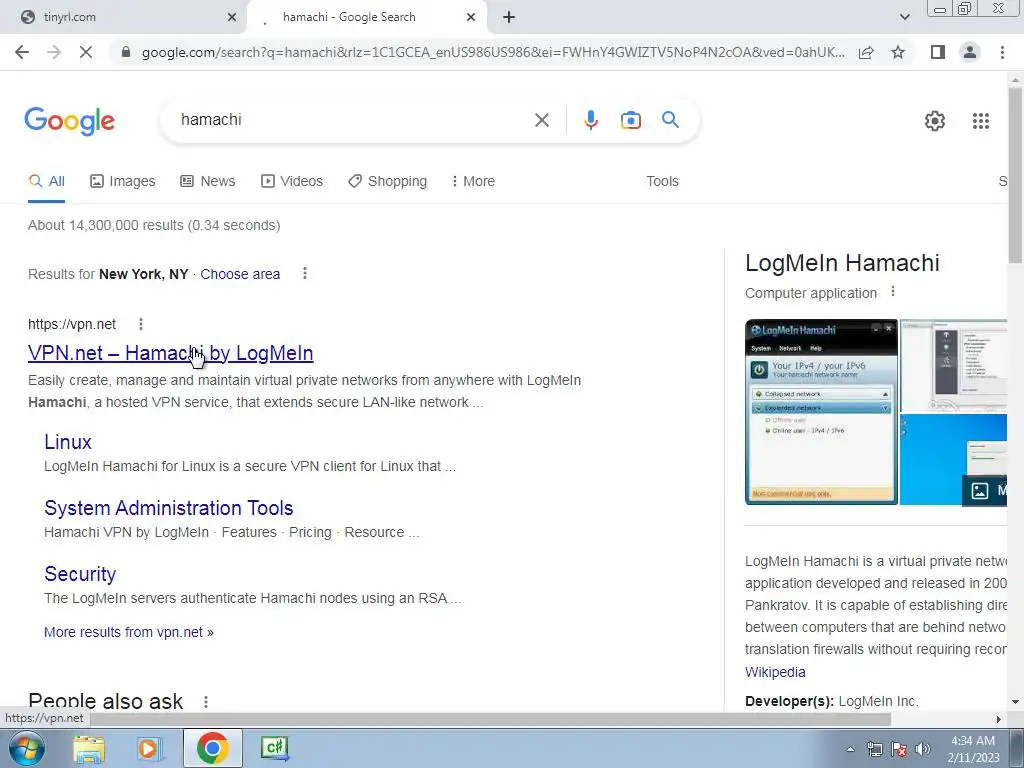Image resolution: width=1024 pixels, height=768 pixels.
Task: Click the forward navigation arrow
Action: tap(54, 52)
